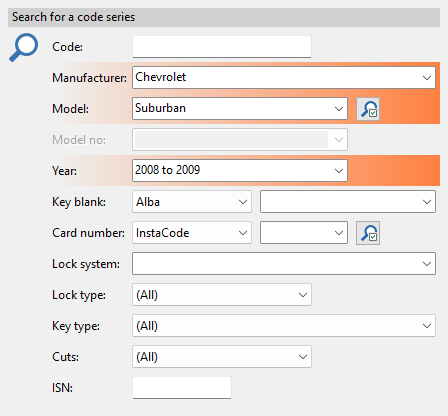
Task: Click the 'Card number:' label
Action: [x=88, y=233]
